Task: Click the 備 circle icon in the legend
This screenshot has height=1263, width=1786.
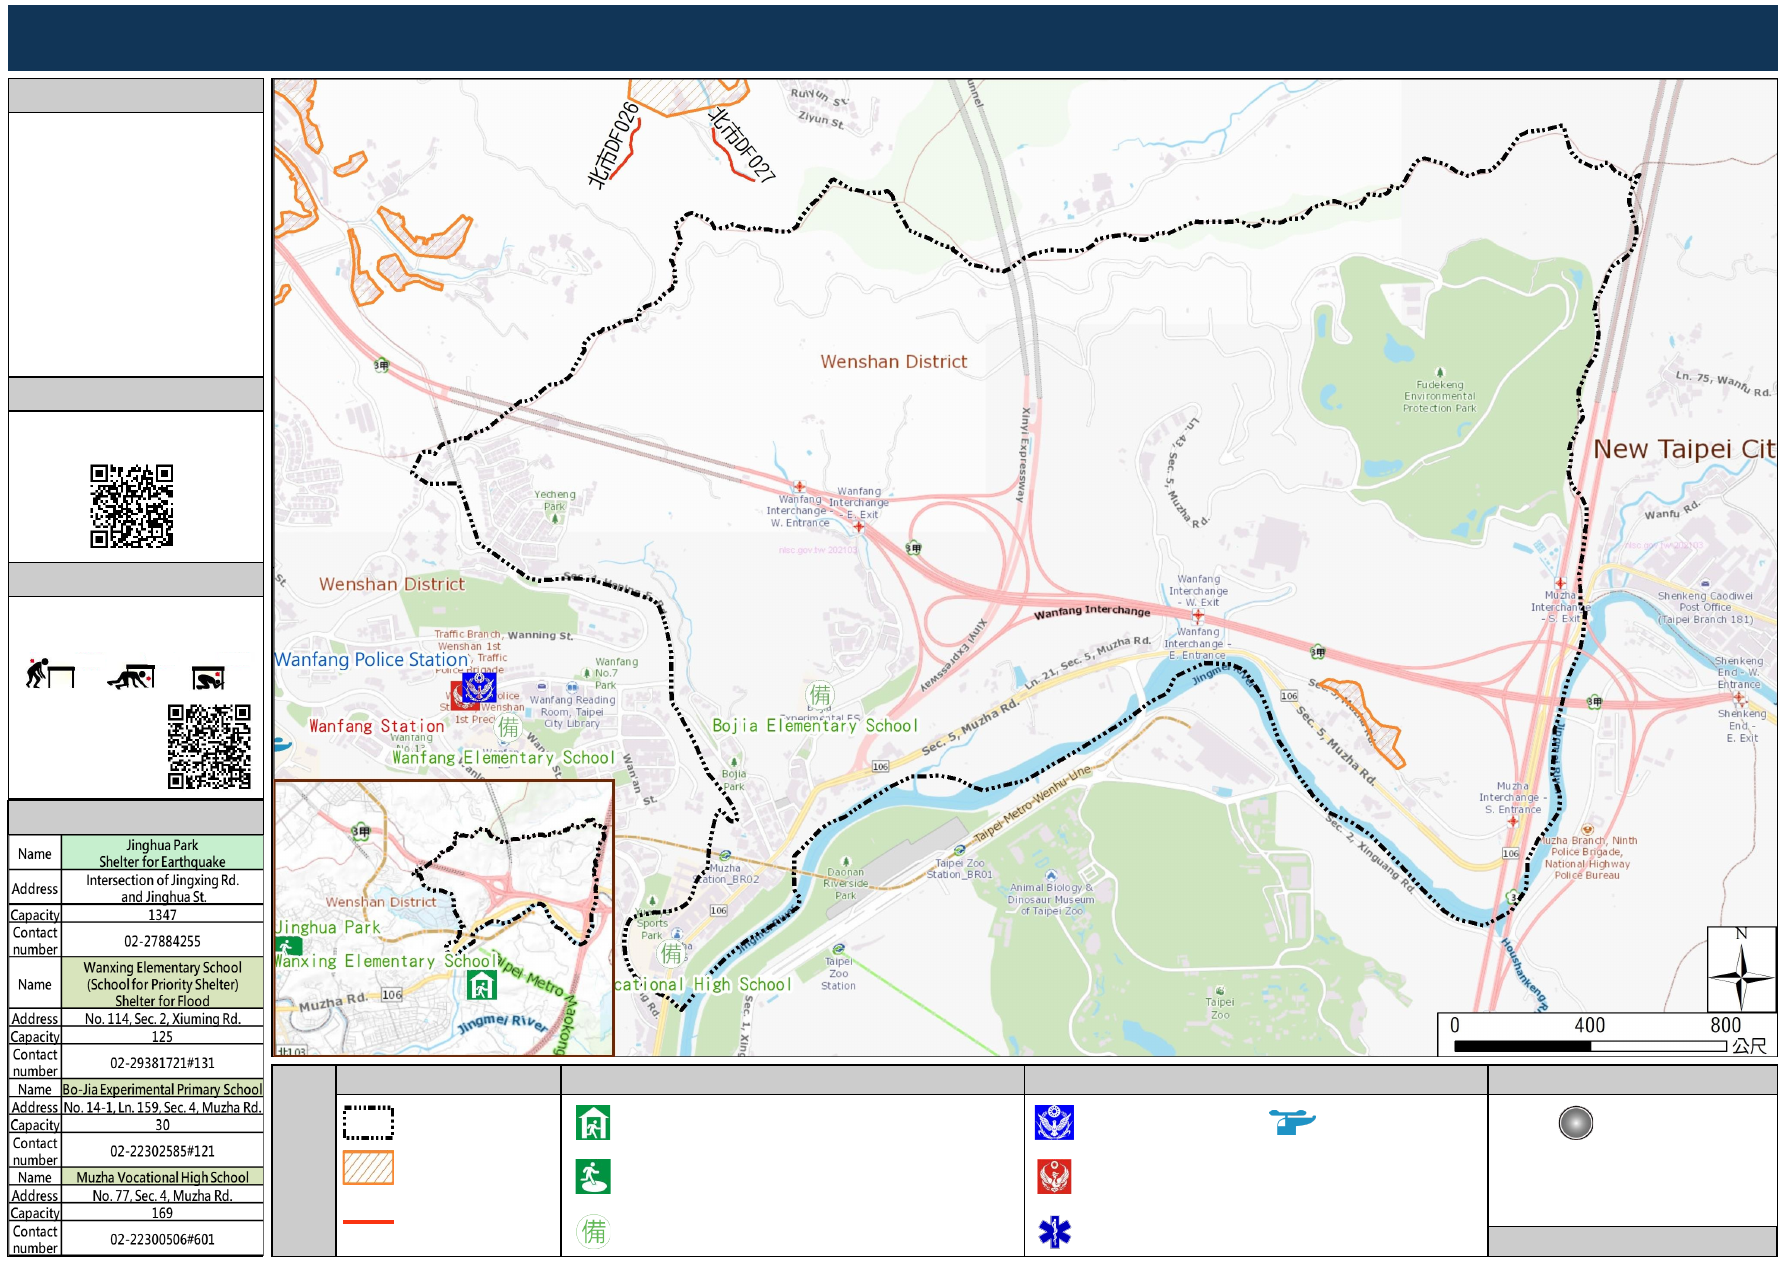Action: click(x=594, y=1231)
